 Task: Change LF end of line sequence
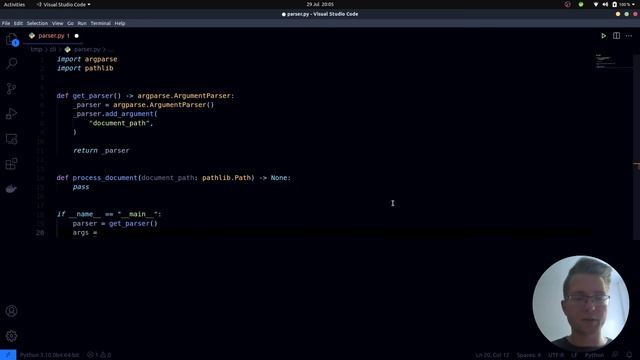574,355
